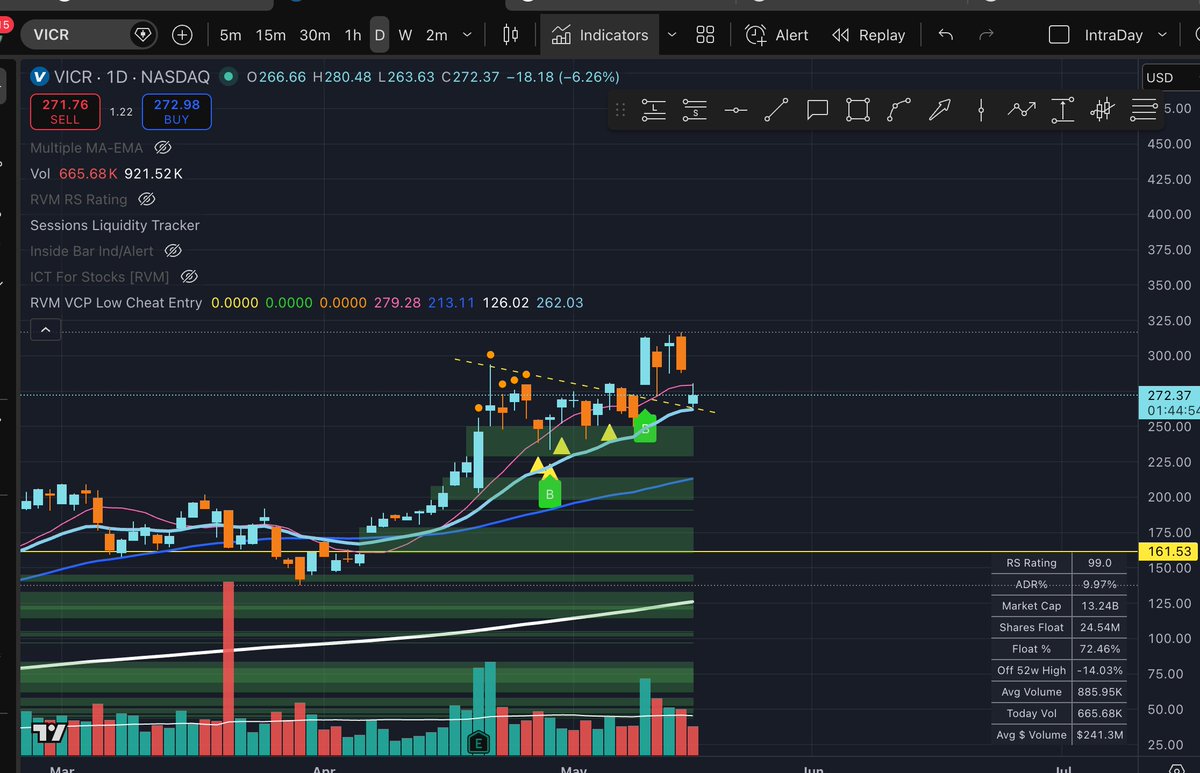1200x773 pixels.
Task: Create an Alert
Action: (777, 35)
